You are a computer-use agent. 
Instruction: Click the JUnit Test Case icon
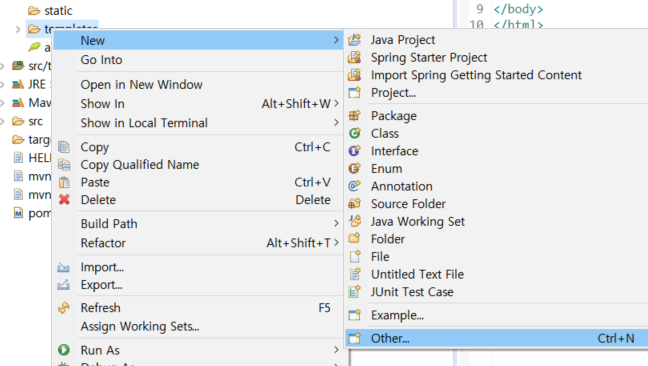(x=355, y=292)
